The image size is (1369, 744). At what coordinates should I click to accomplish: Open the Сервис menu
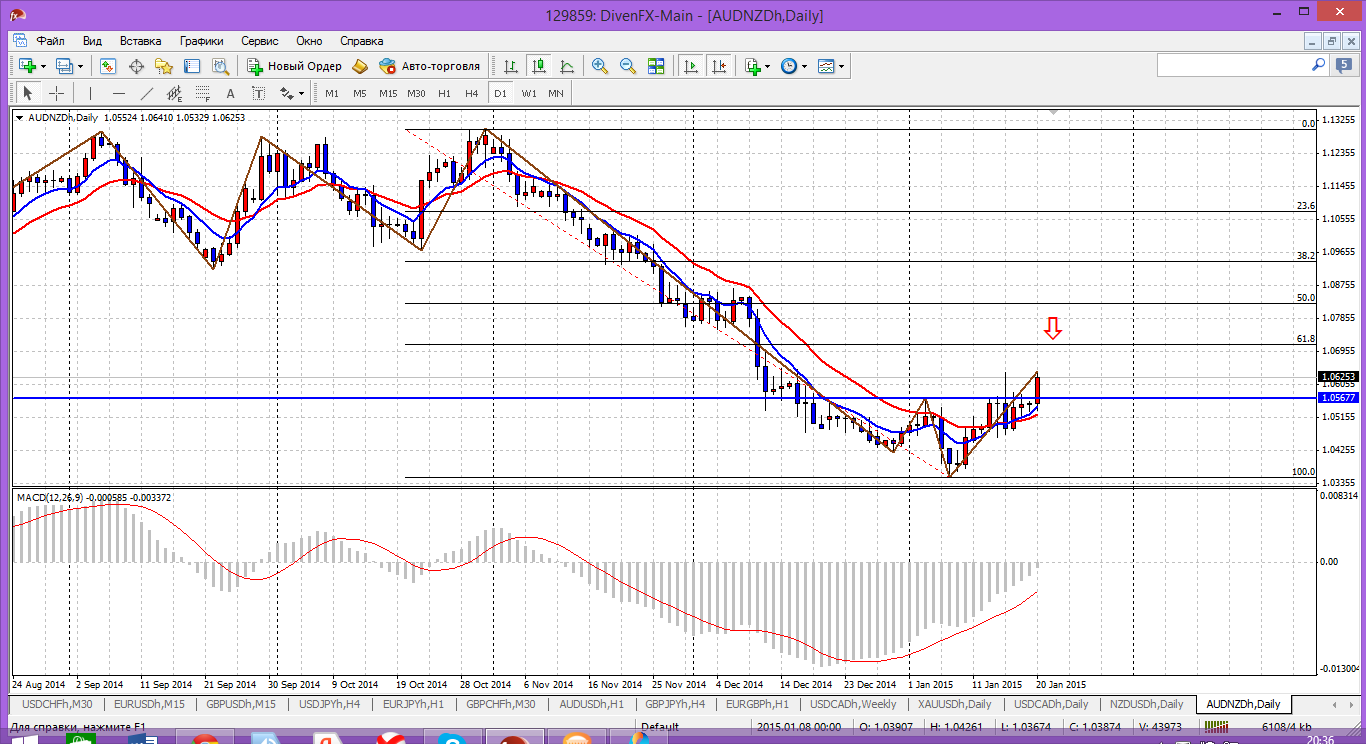tap(260, 41)
